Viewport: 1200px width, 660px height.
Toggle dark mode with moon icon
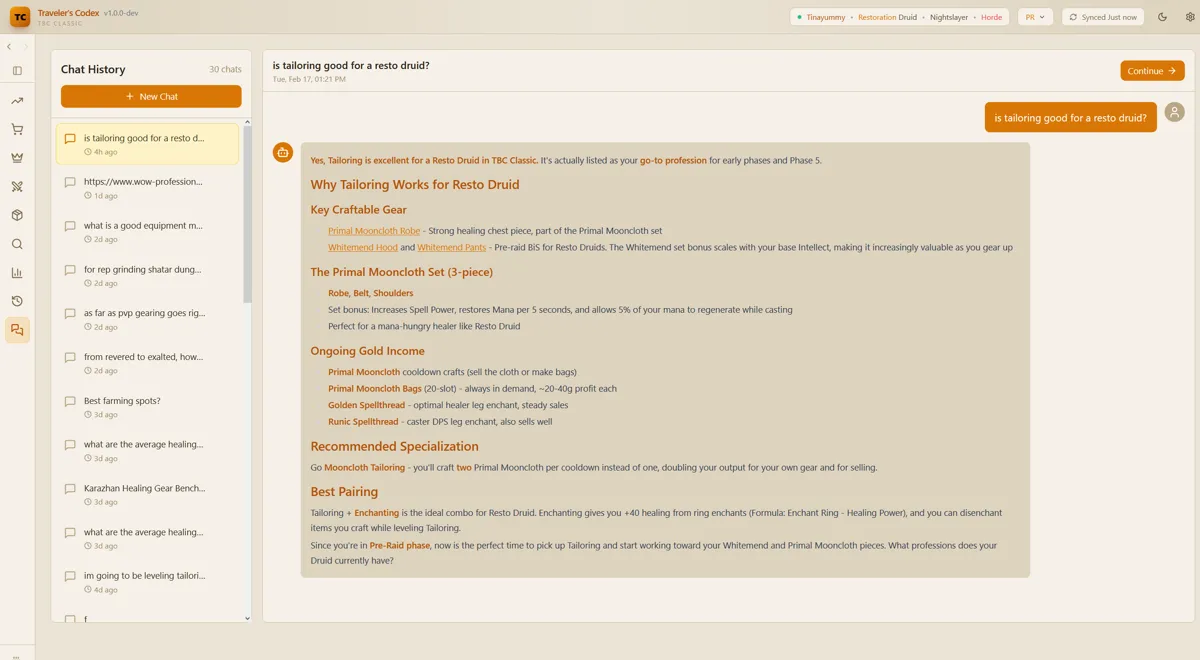(x=1162, y=17)
